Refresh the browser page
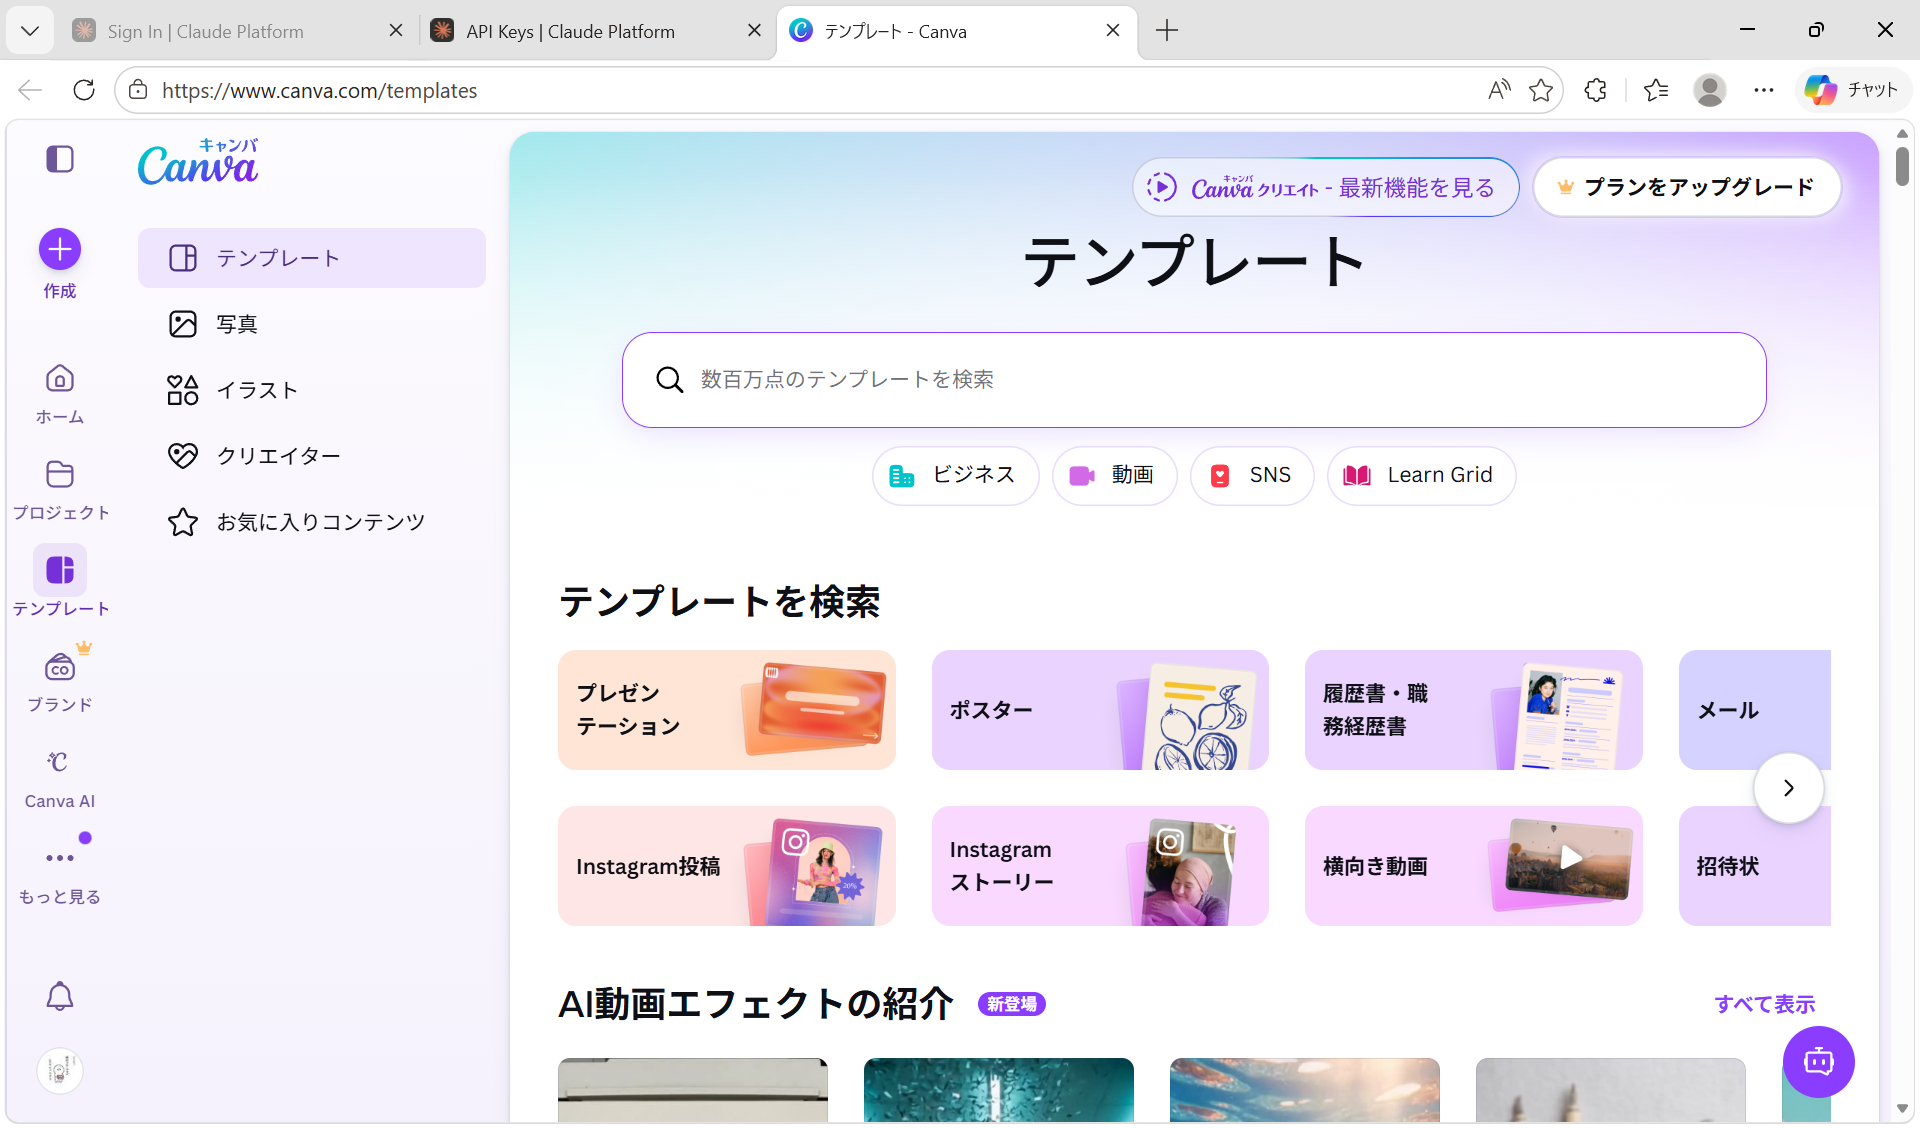1920x1128 pixels. click(84, 90)
